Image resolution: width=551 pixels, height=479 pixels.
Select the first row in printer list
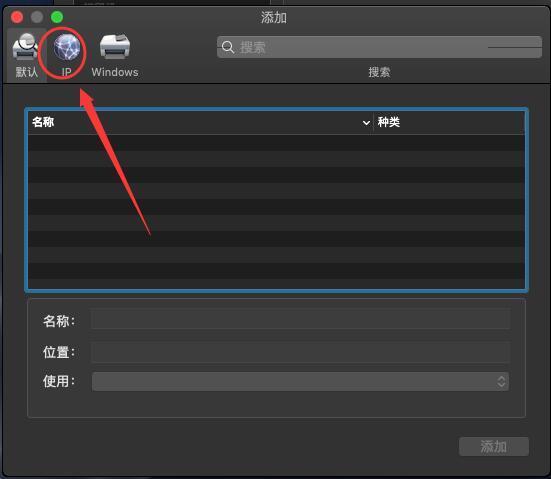click(x=276, y=143)
